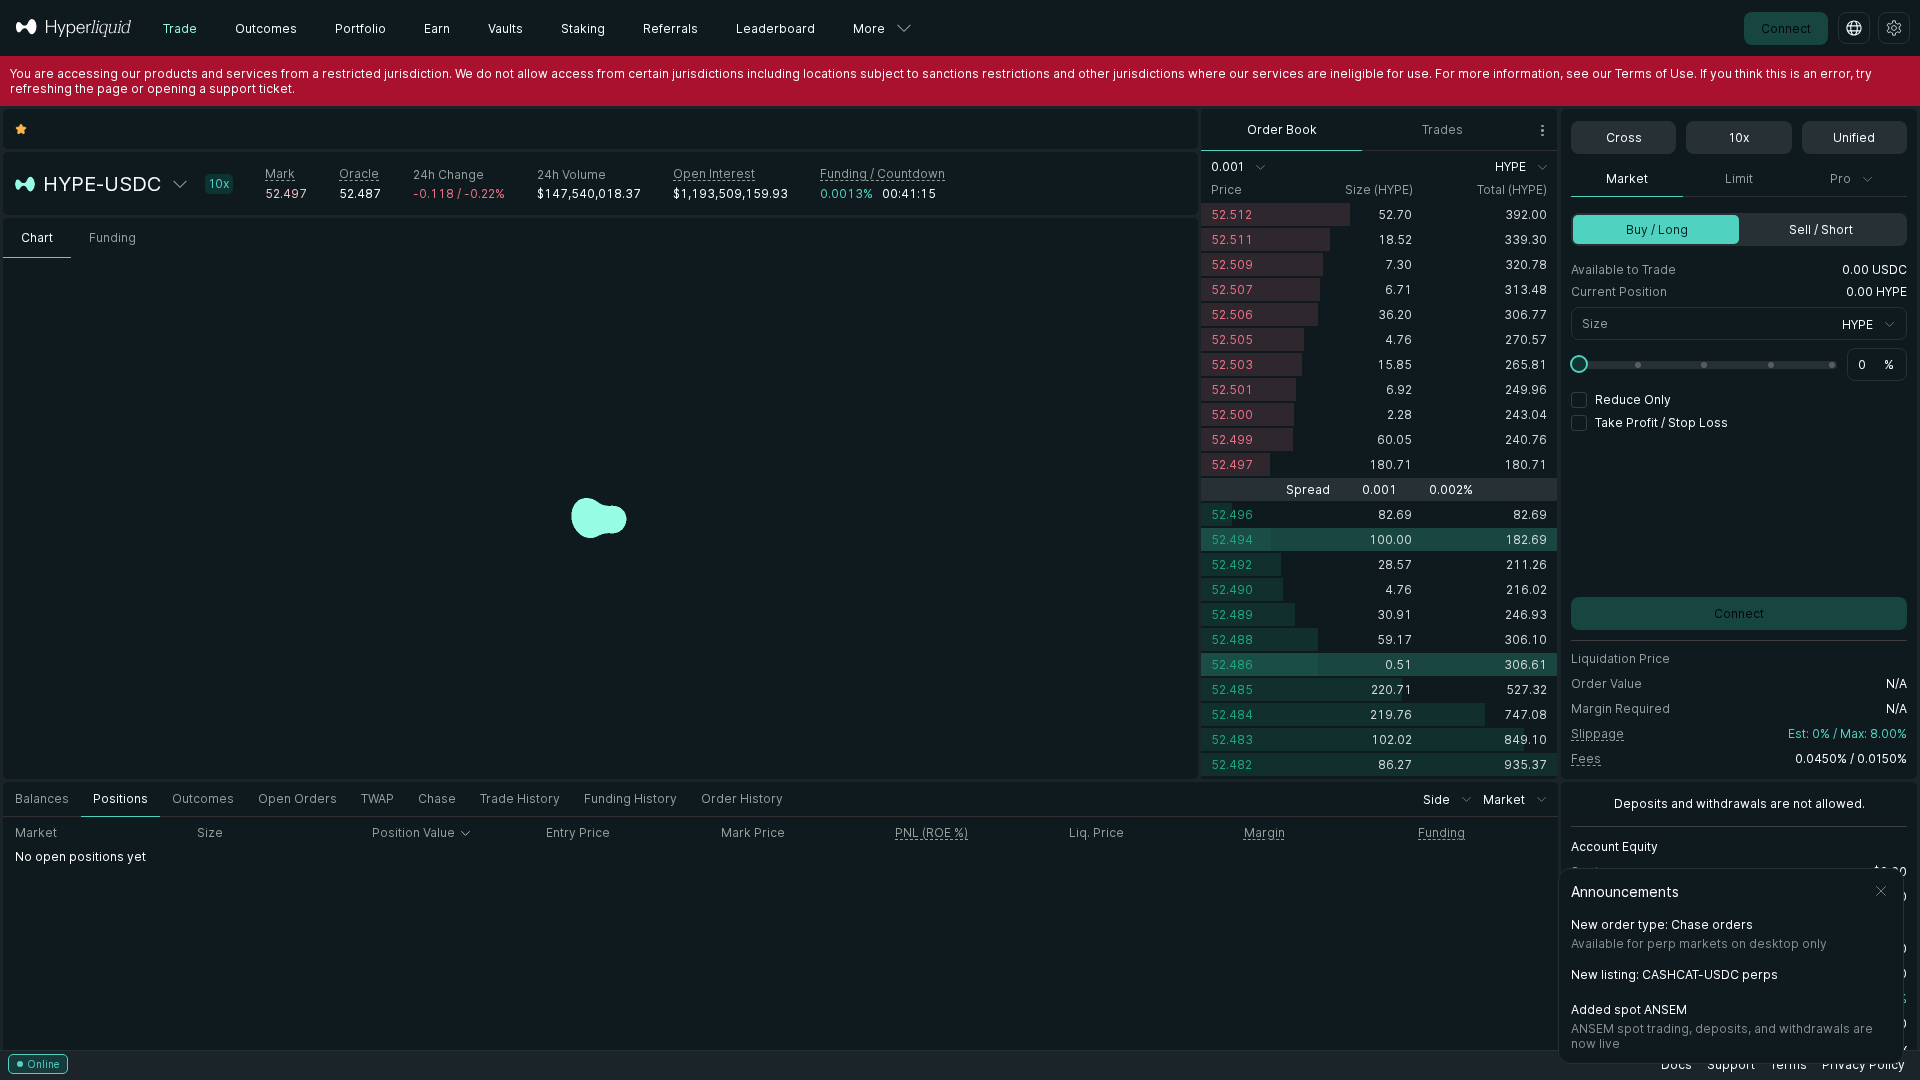This screenshot has height=1080, width=1920.
Task: Select the Order Book tab
Action: pyautogui.click(x=1281, y=130)
